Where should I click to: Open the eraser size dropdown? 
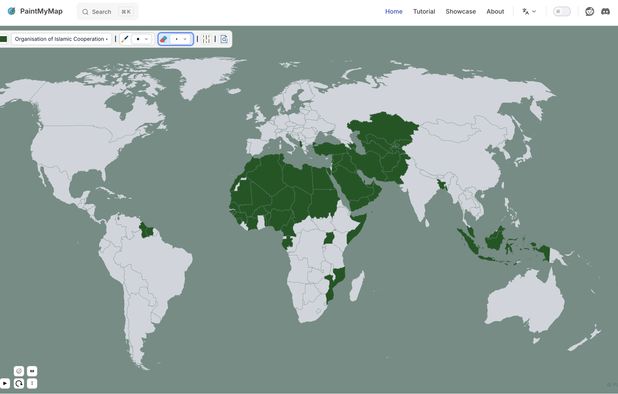click(x=181, y=39)
